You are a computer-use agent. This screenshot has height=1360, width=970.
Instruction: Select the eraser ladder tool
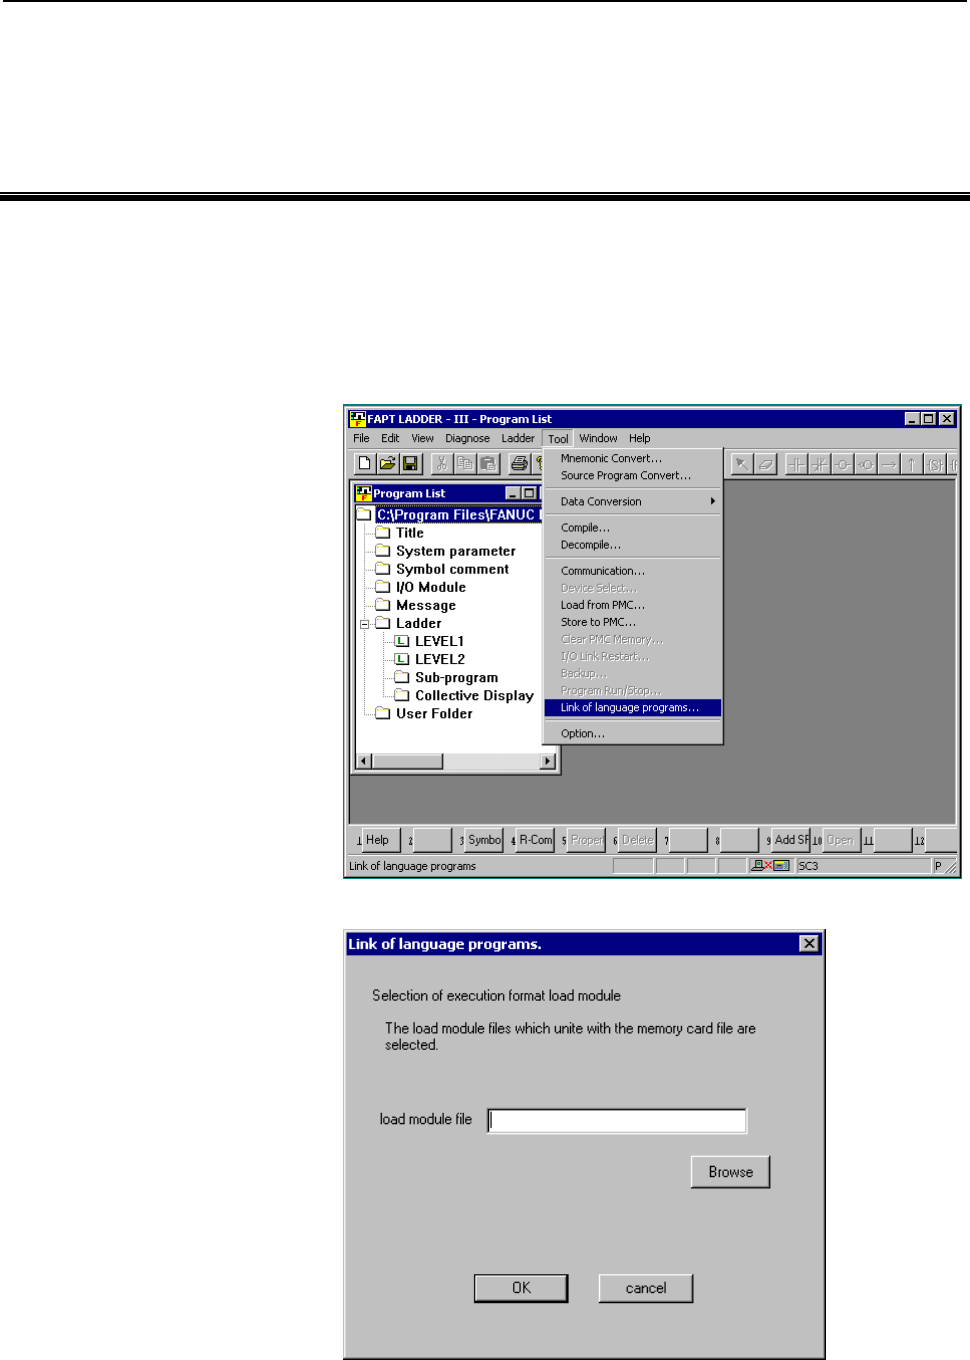click(x=765, y=464)
